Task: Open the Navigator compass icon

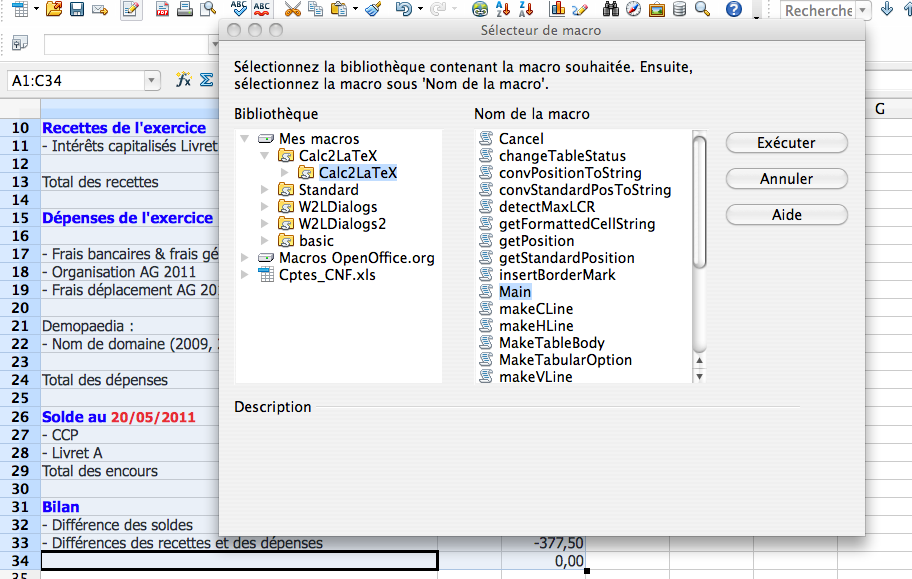Action: [632, 10]
